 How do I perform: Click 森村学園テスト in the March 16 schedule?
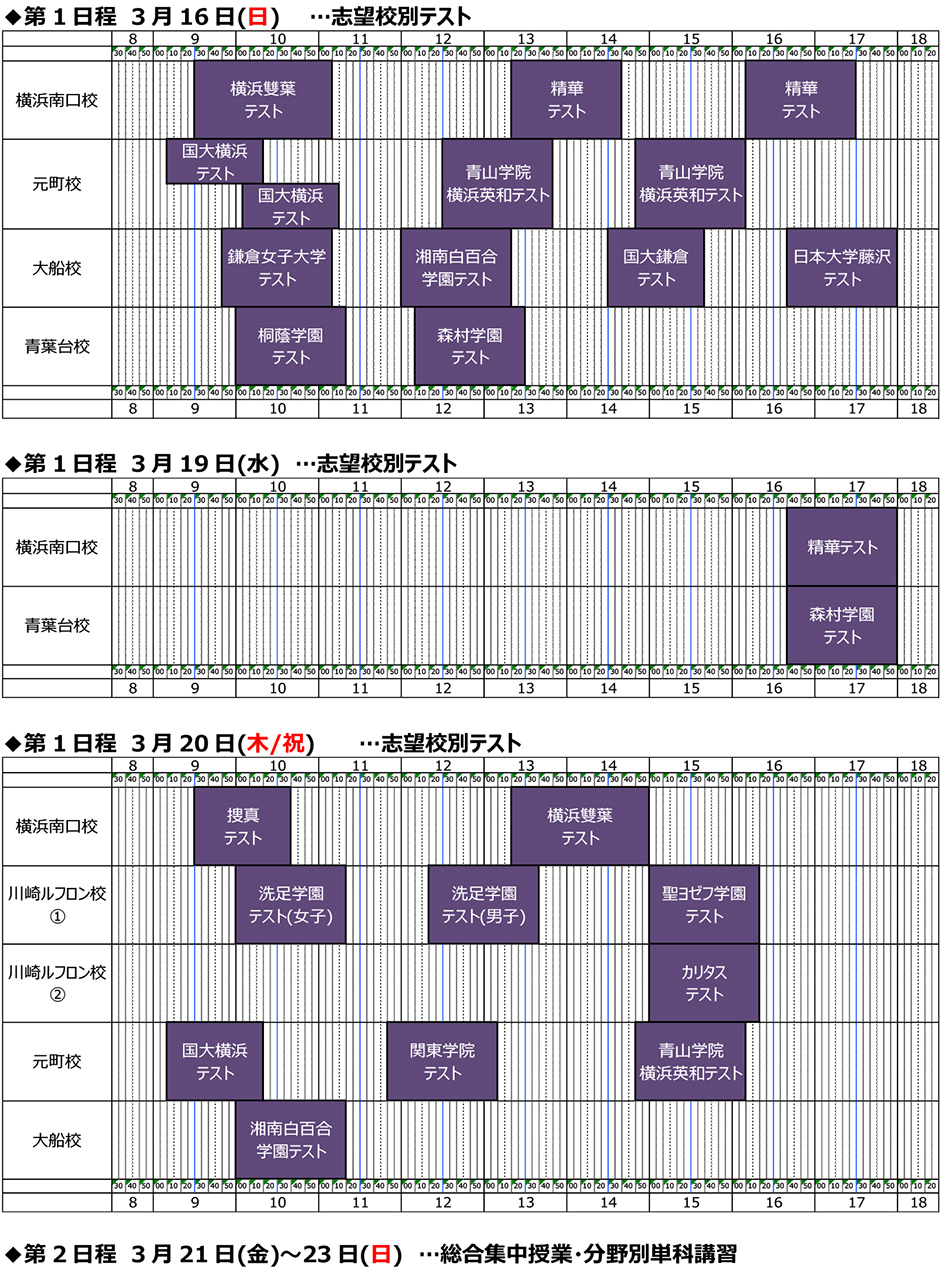click(x=470, y=346)
